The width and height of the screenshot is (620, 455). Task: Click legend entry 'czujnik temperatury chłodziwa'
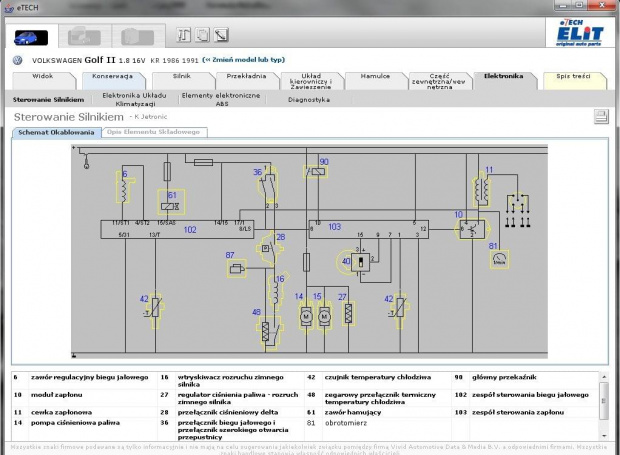[378, 378]
